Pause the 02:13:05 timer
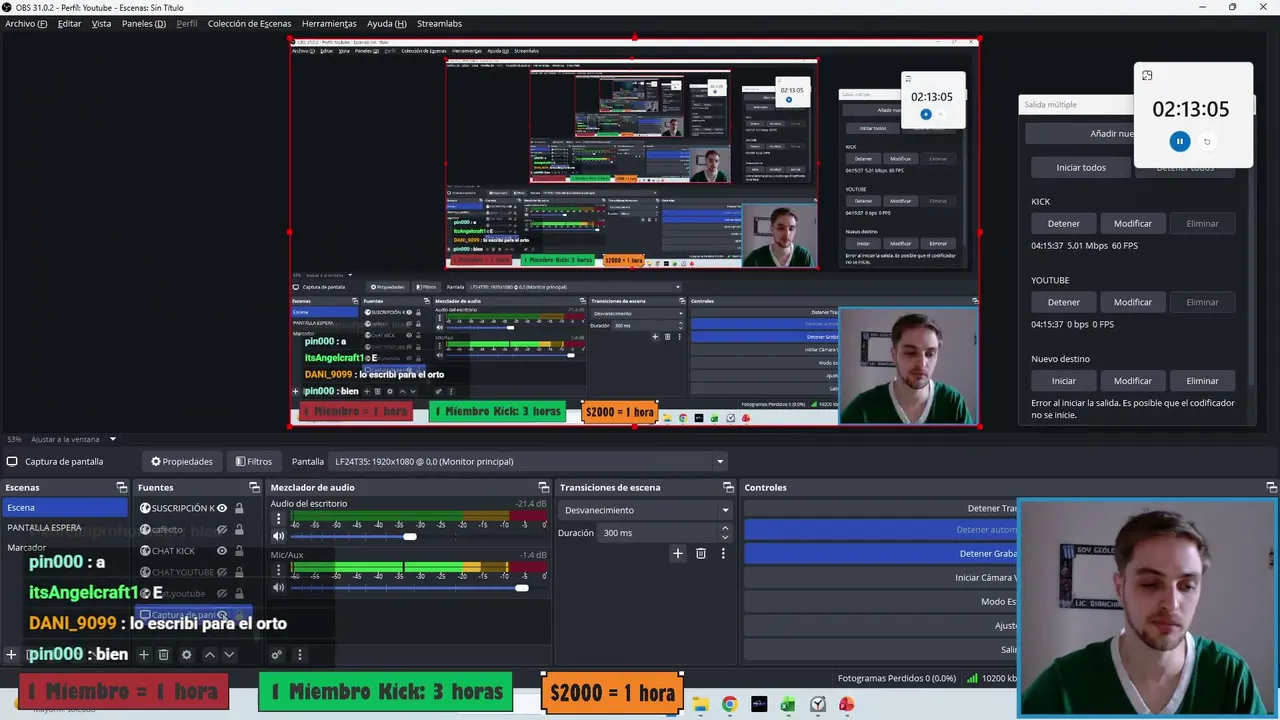Image resolution: width=1280 pixels, height=720 pixels. point(1180,142)
